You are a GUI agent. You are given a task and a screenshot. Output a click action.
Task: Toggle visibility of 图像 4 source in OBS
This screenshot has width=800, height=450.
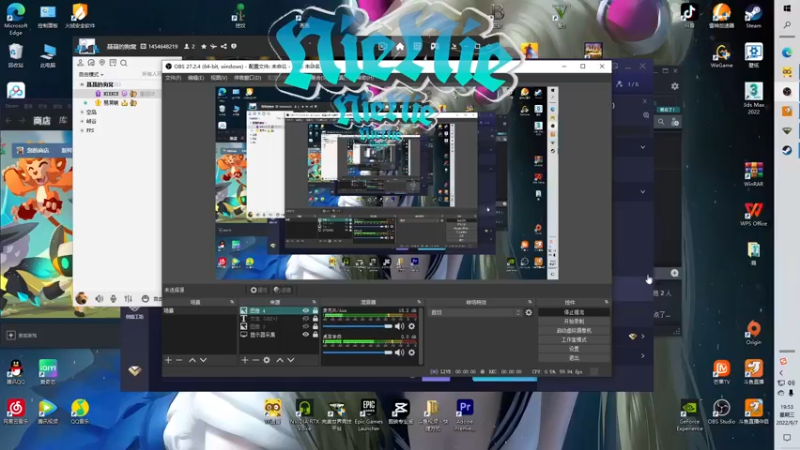pyautogui.click(x=306, y=310)
